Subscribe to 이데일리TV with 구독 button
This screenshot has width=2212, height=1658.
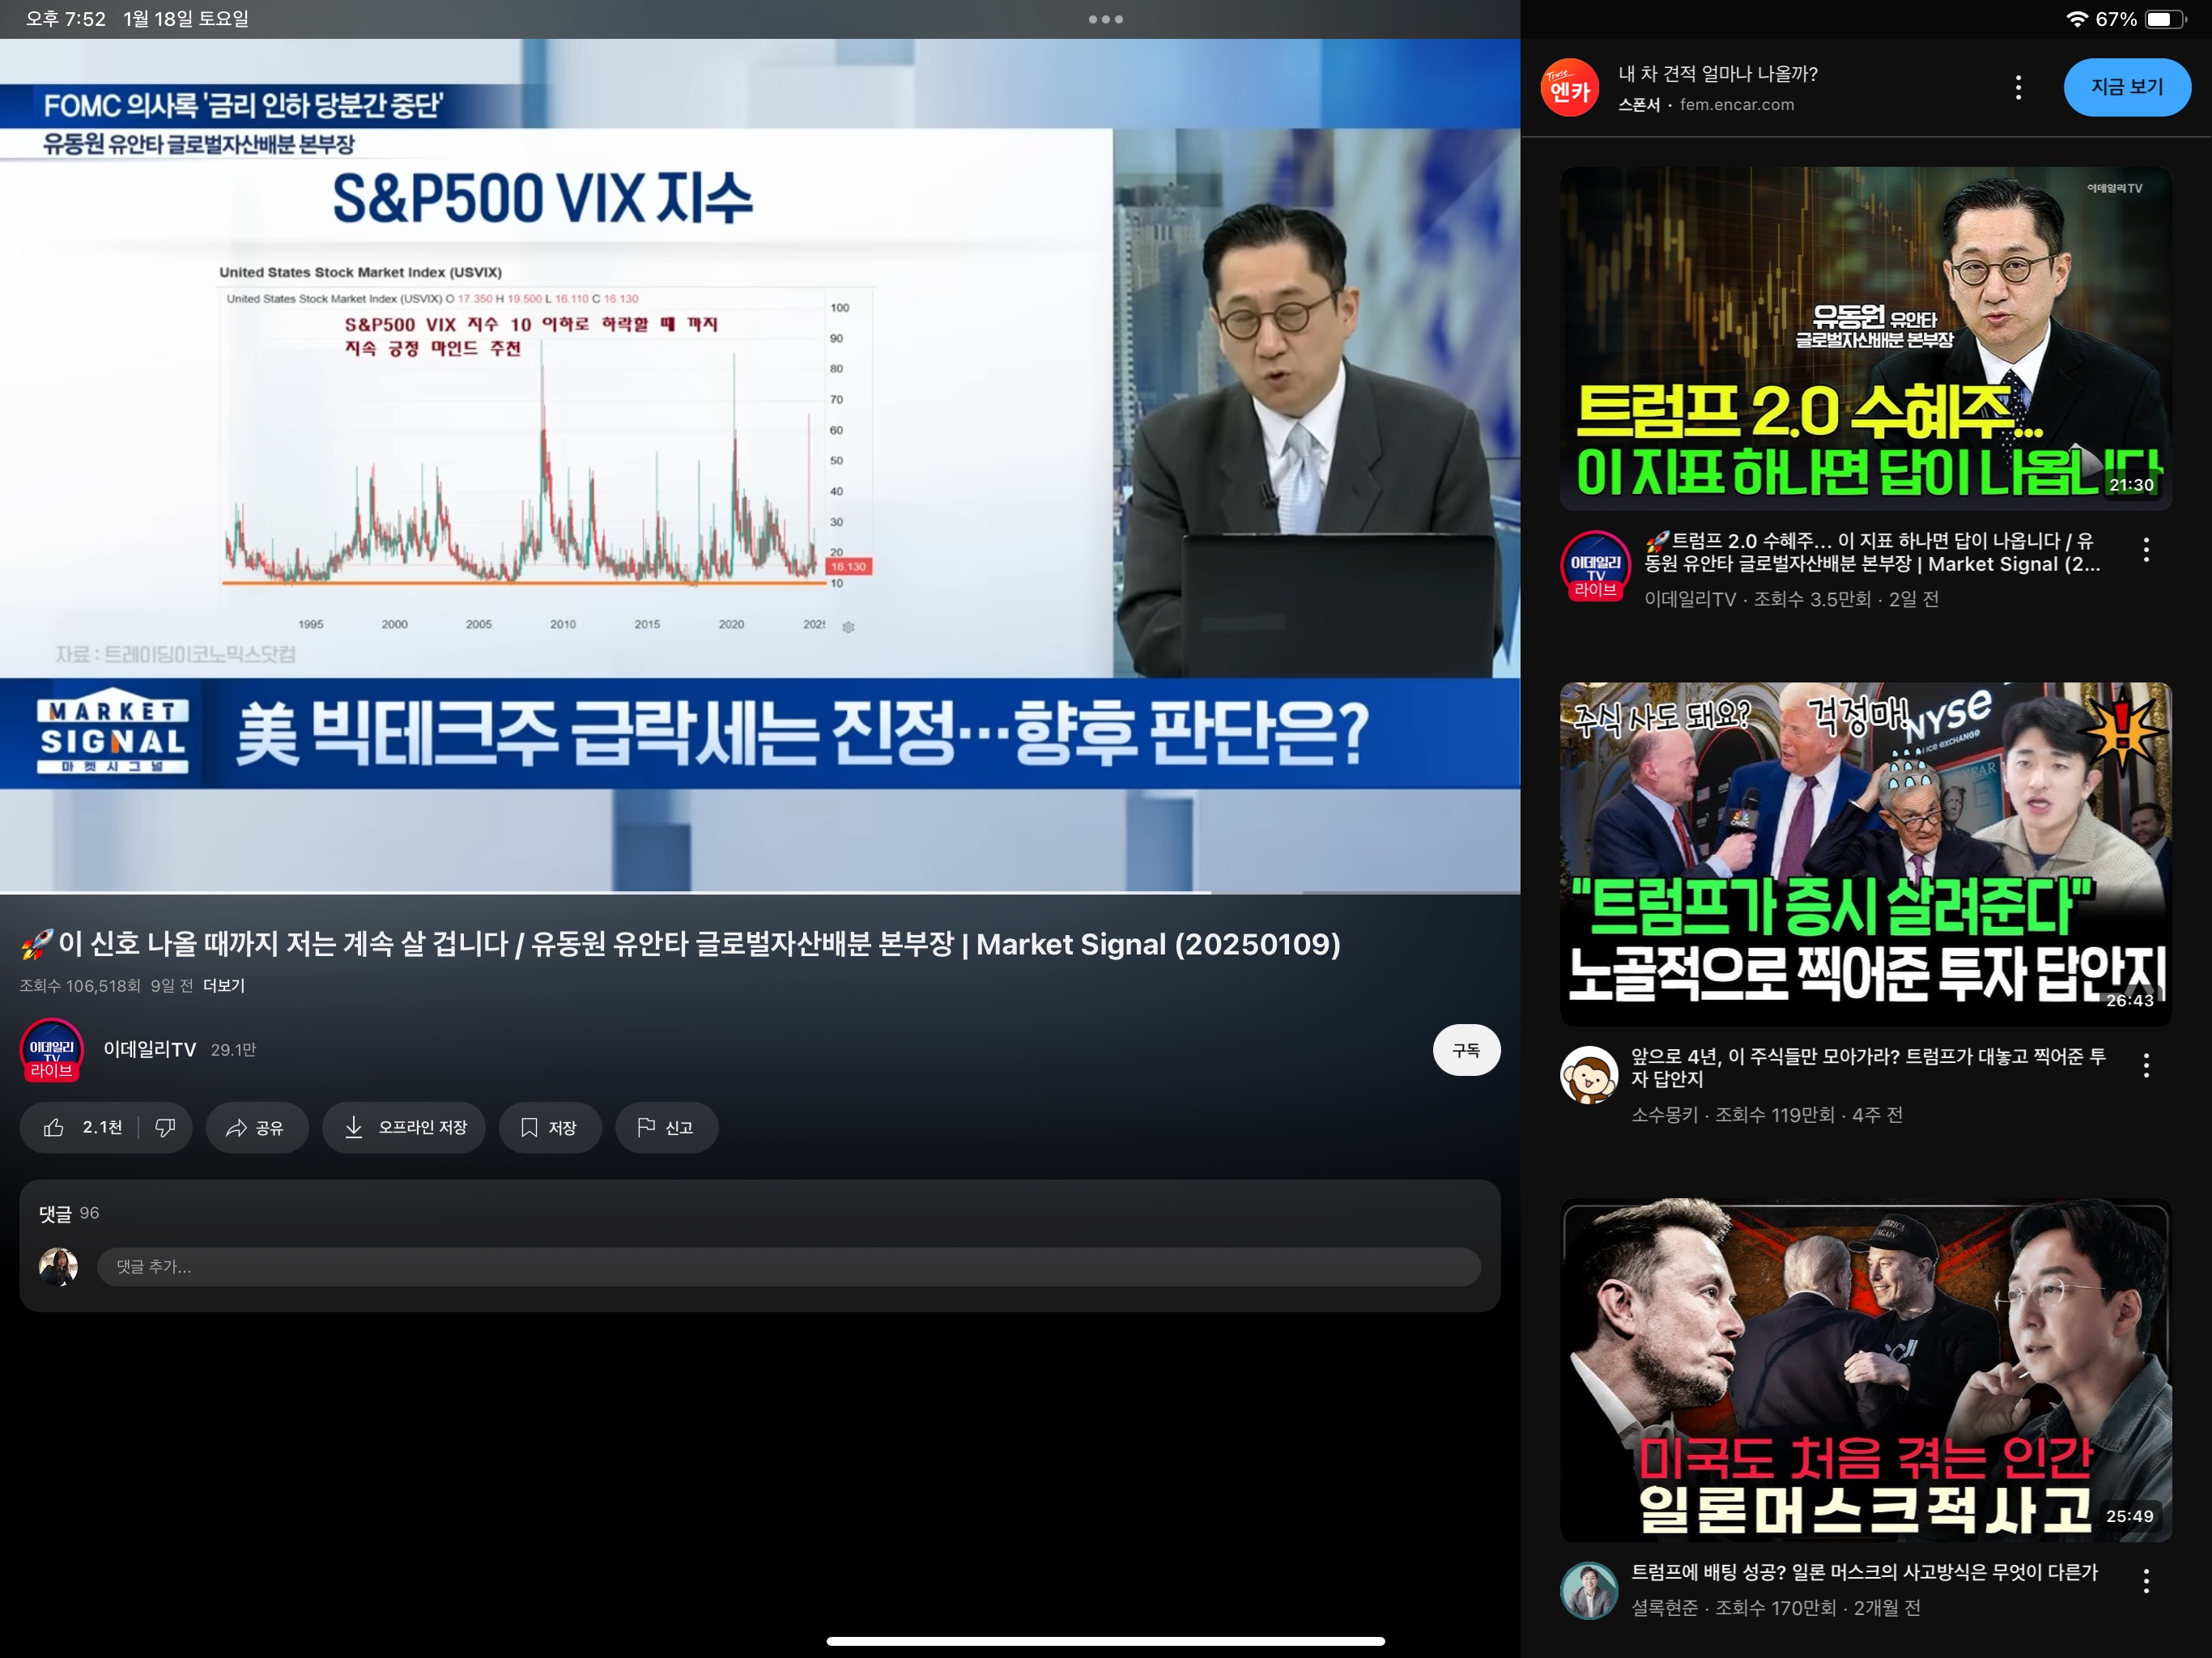pos(1466,1050)
